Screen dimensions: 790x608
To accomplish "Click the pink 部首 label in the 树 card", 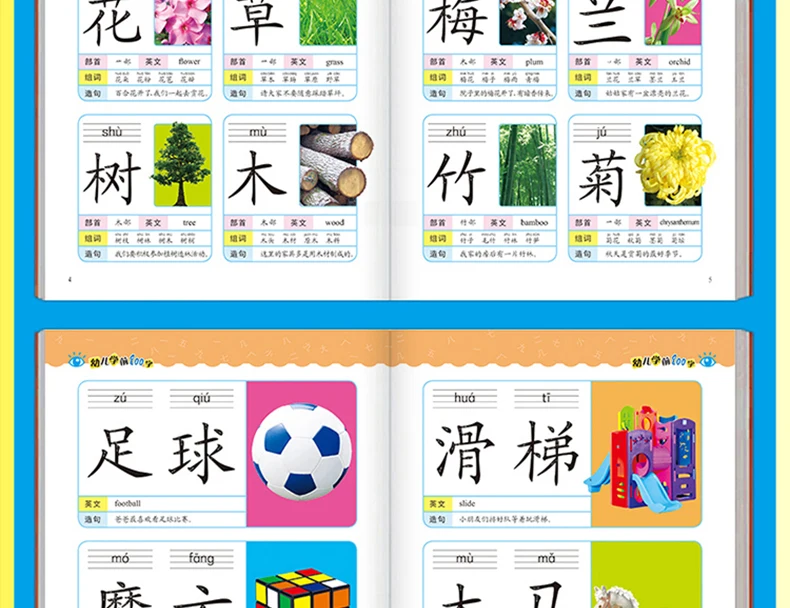I will coord(93,223).
